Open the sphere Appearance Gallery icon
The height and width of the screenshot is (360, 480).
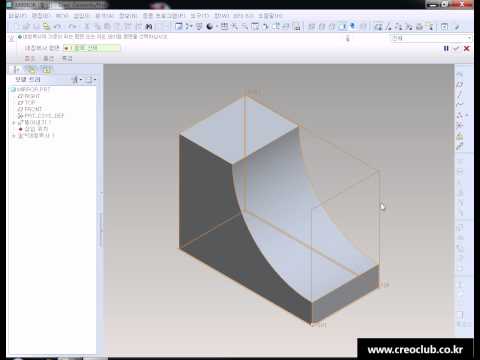210,27
